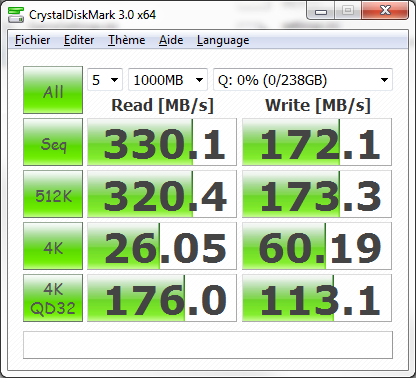Start the 512K benchmark test
Image resolution: width=416 pixels, height=378 pixels.
point(53,194)
